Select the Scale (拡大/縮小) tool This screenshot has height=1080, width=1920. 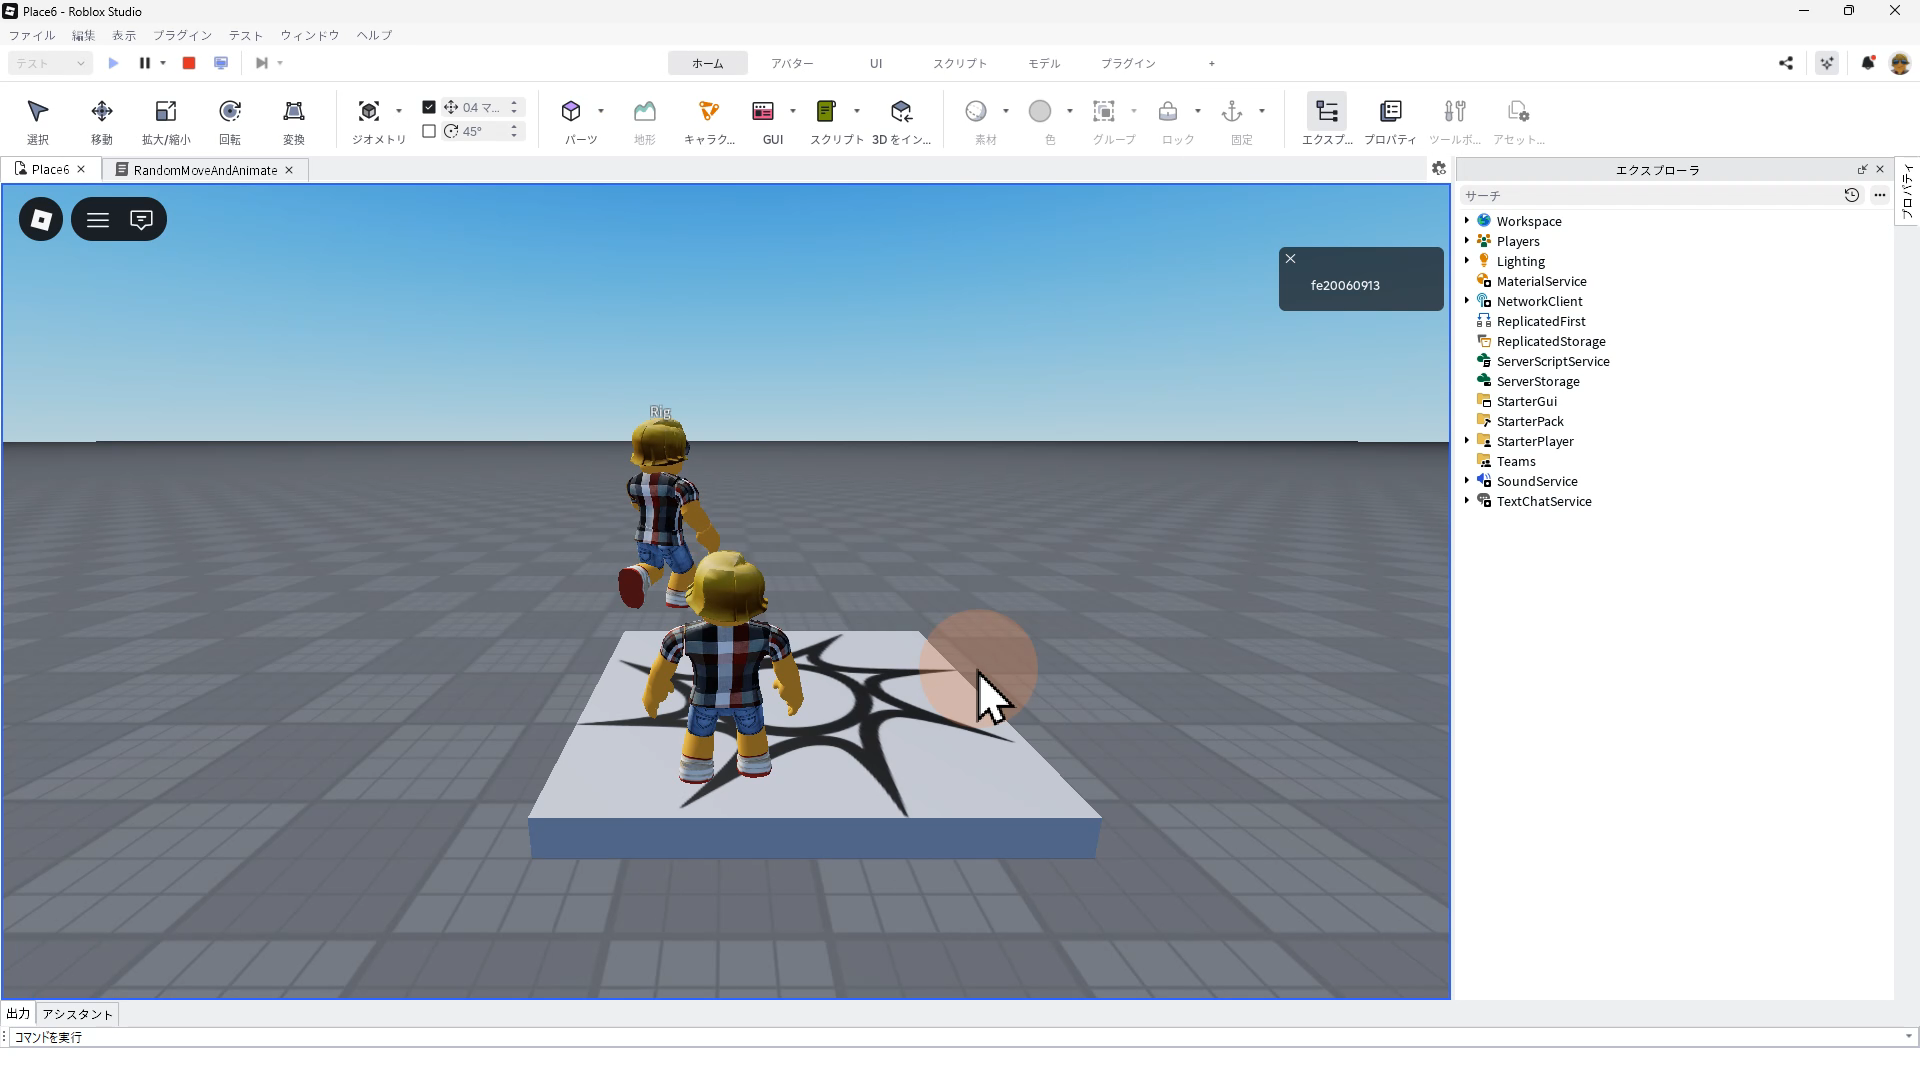coord(165,112)
